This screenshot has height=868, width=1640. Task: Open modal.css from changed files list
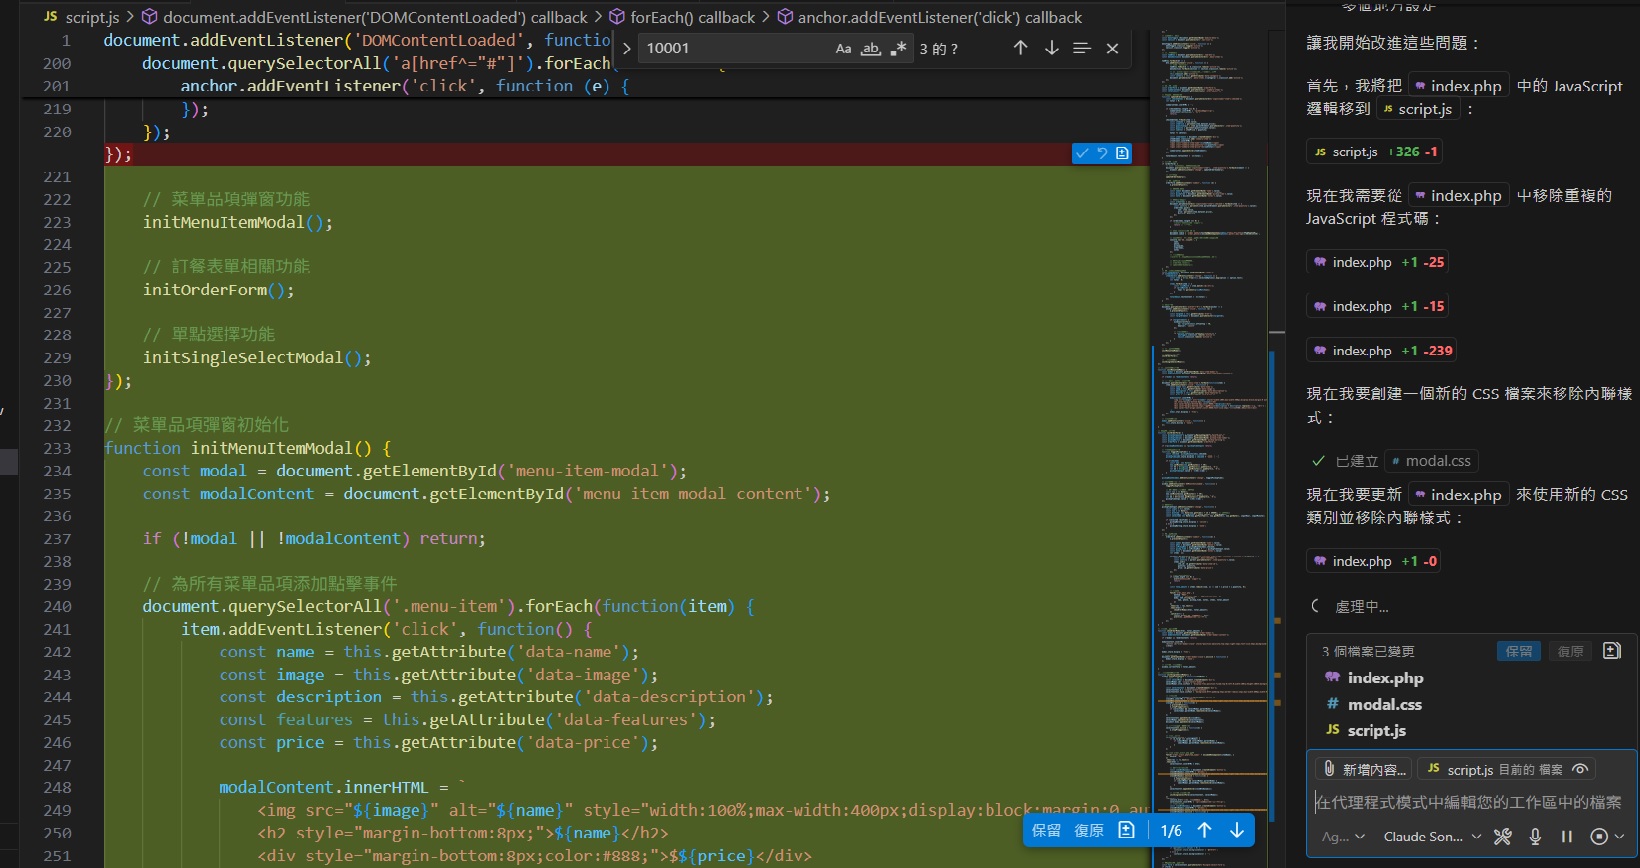(x=1384, y=704)
